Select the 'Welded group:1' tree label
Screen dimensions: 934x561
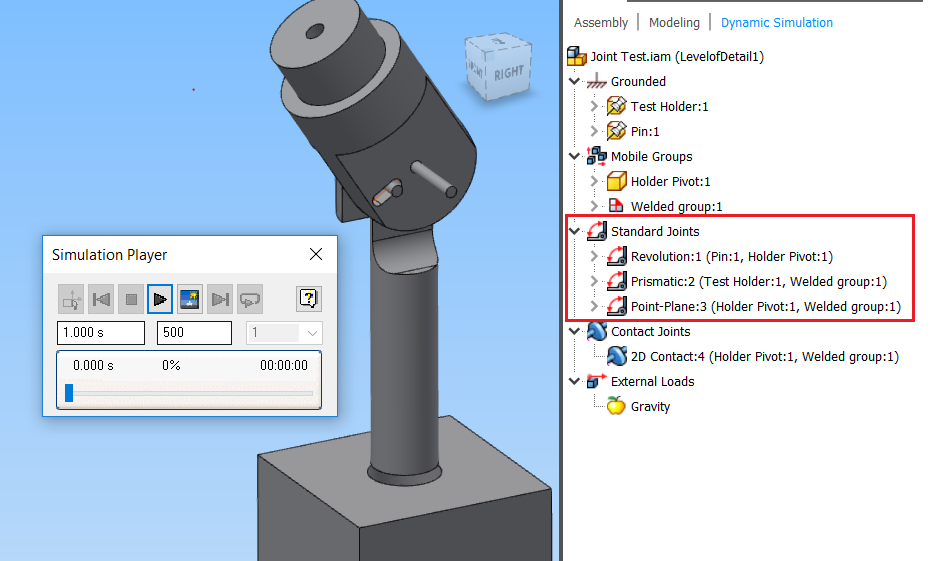(x=677, y=207)
